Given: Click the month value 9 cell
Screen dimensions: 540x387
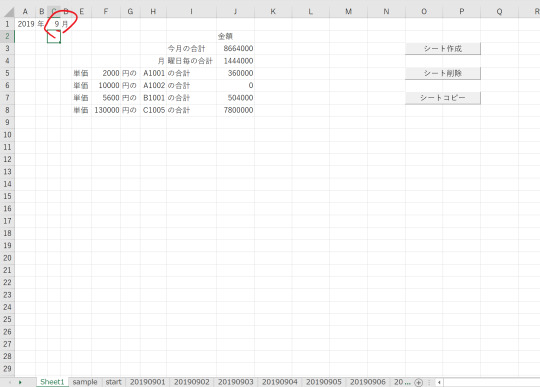Looking at the screenshot, I should (54, 24).
